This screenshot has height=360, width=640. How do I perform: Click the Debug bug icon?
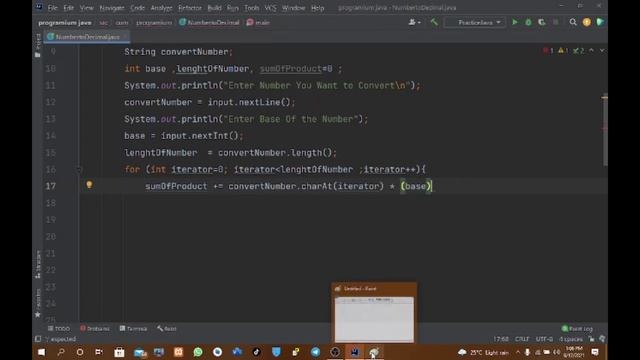[x=528, y=22]
